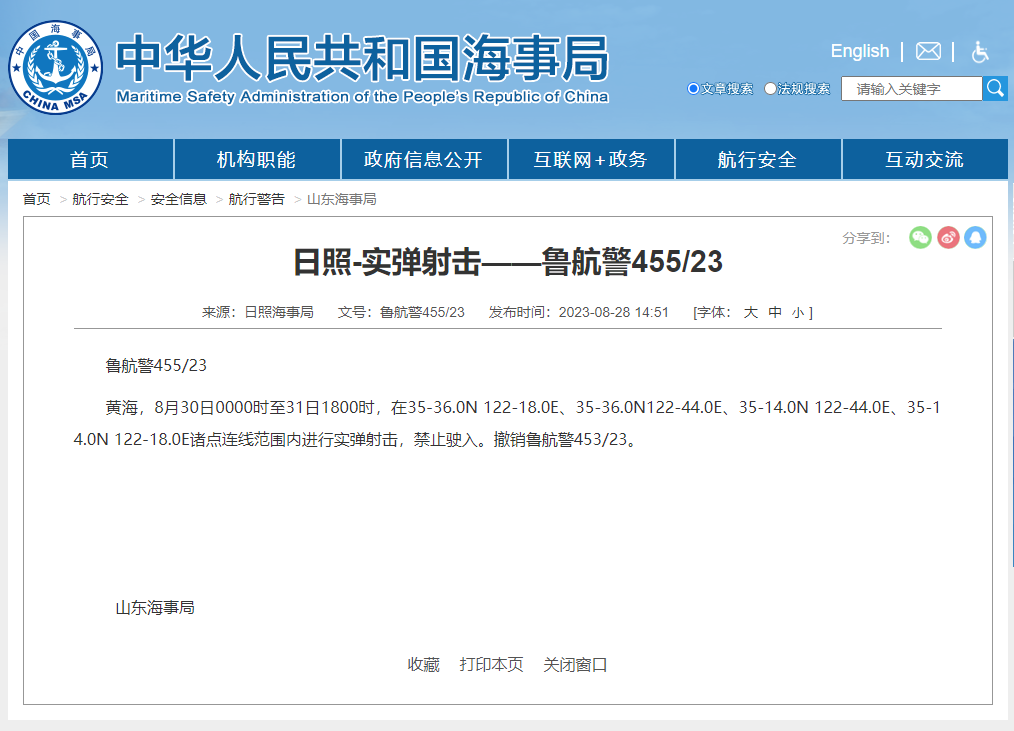Open 互动交流 navigation tab

click(x=925, y=159)
